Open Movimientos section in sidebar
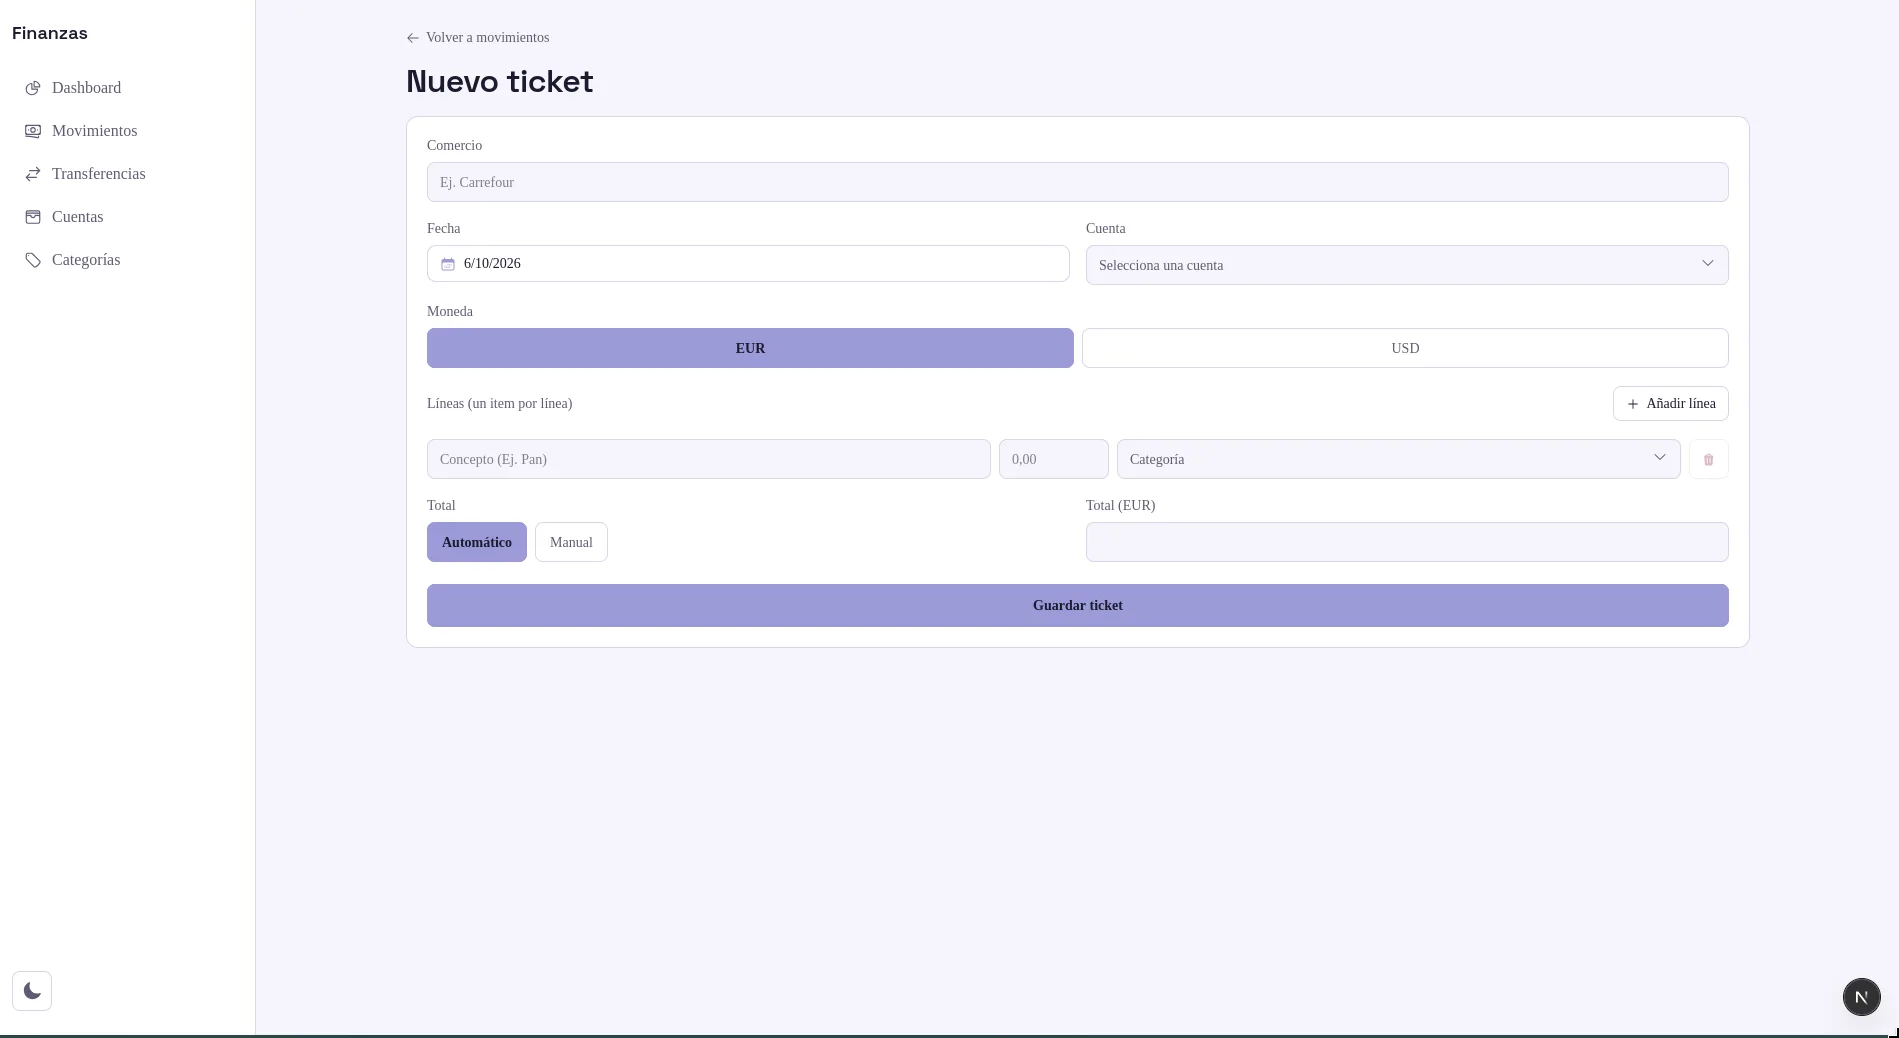This screenshot has width=1899, height=1038. (127, 131)
